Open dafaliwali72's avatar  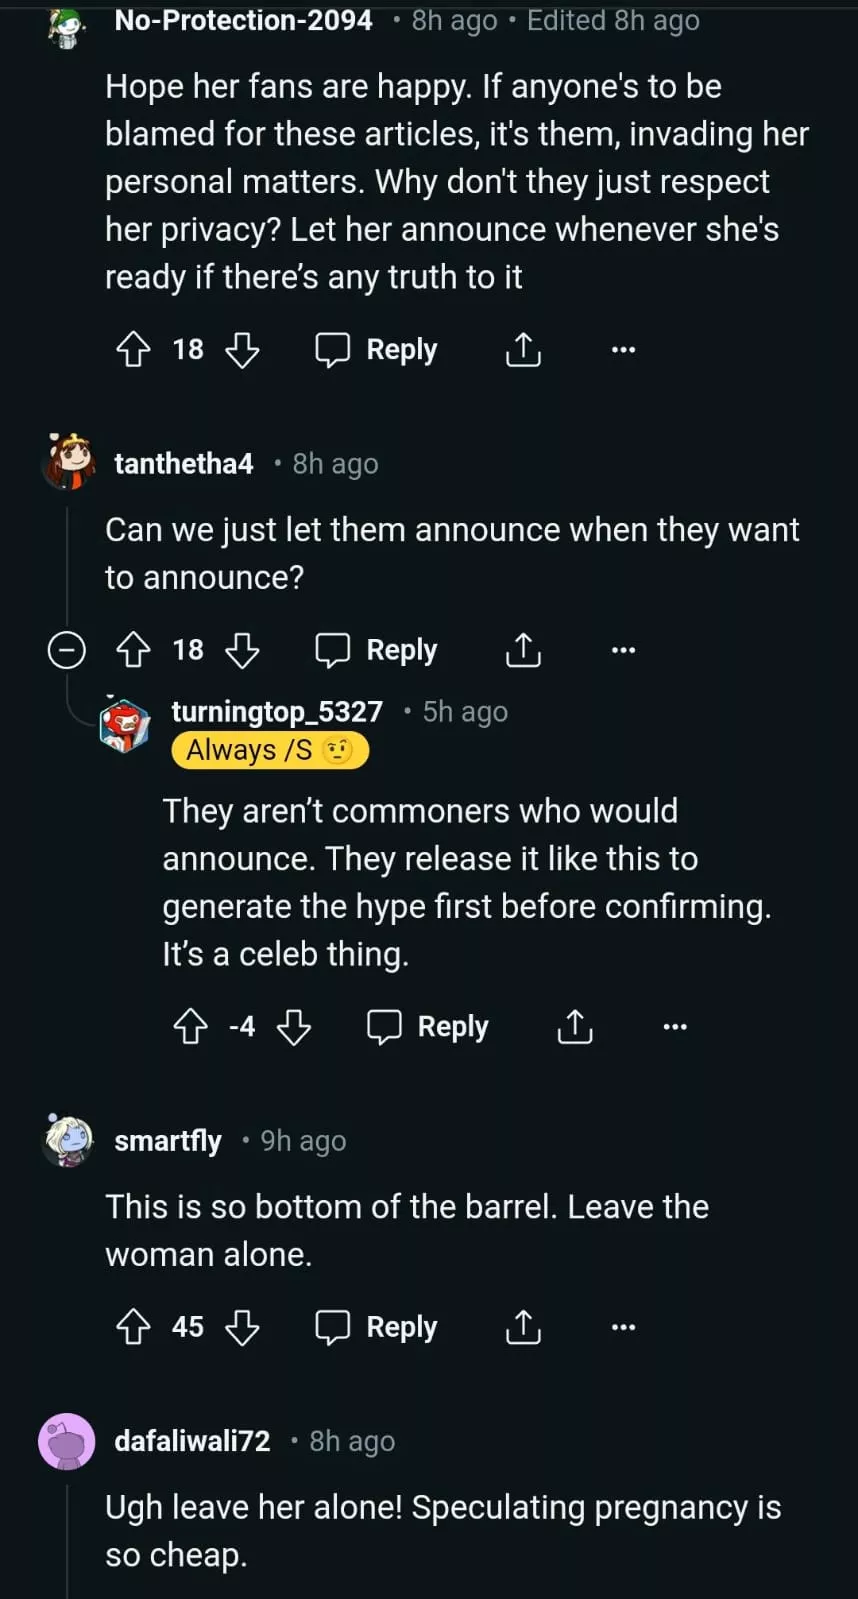point(67,1442)
